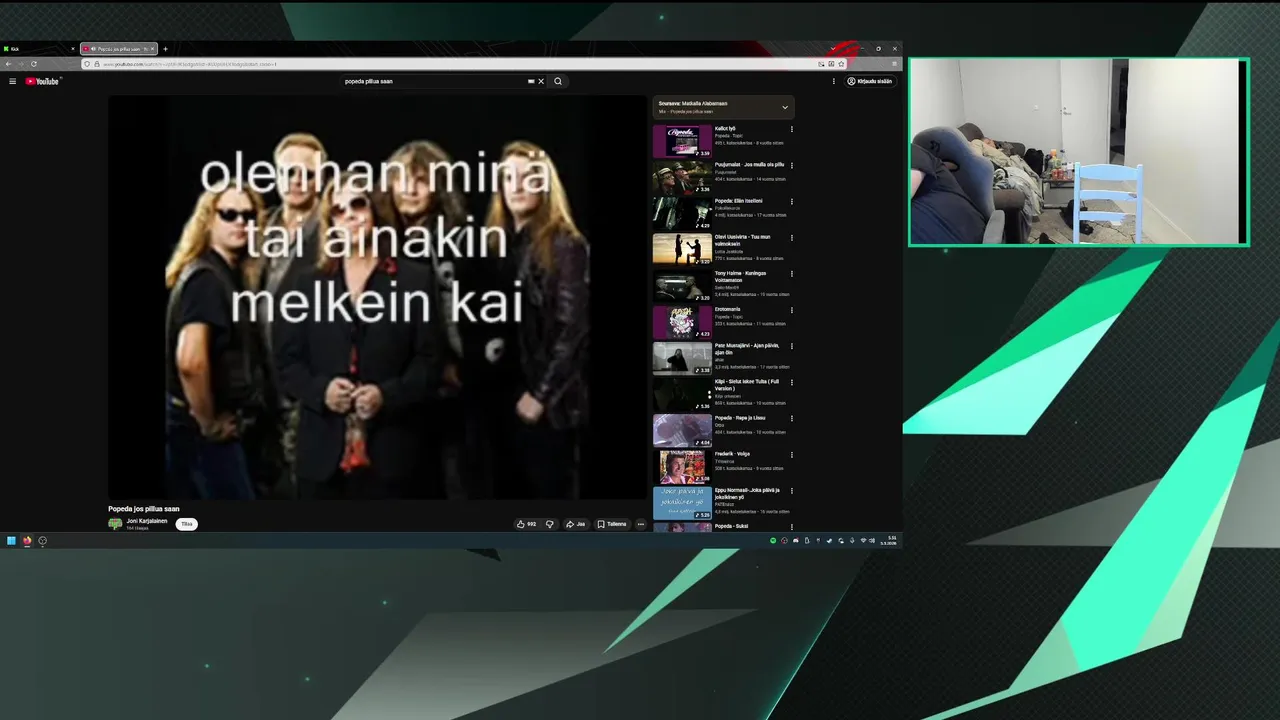Open the circular app icon on taskbar
This screenshot has width=1280, height=720.
(42, 541)
